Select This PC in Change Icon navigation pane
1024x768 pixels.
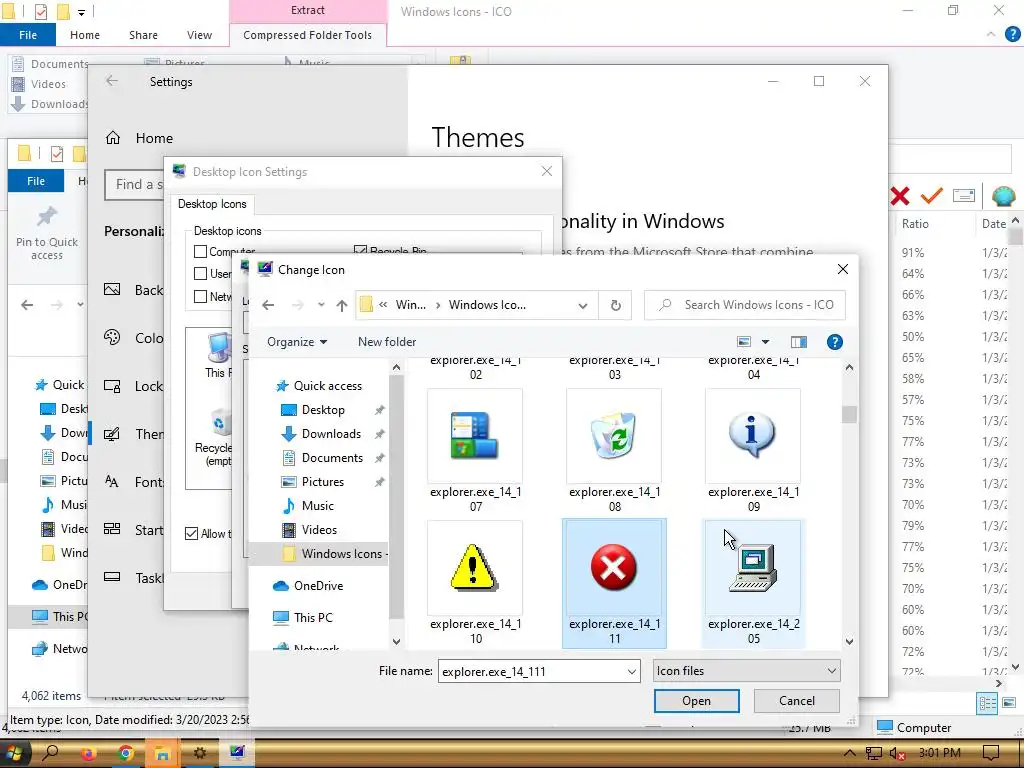coord(303,617)
